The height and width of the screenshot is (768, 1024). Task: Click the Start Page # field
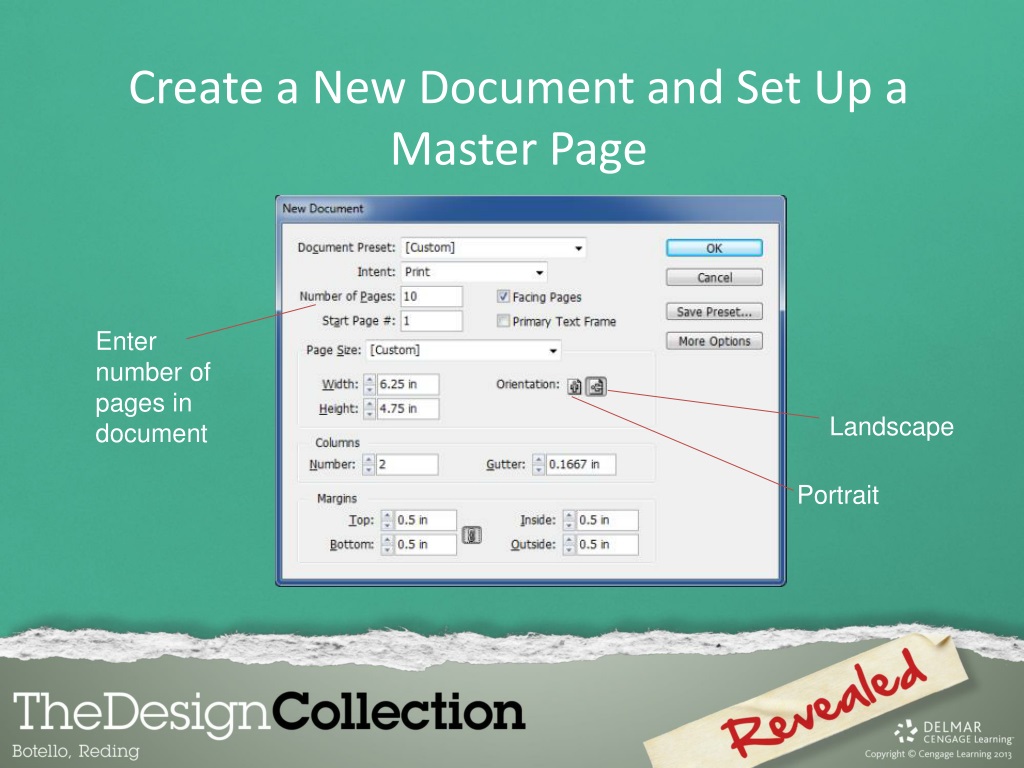tap(432, 321)
